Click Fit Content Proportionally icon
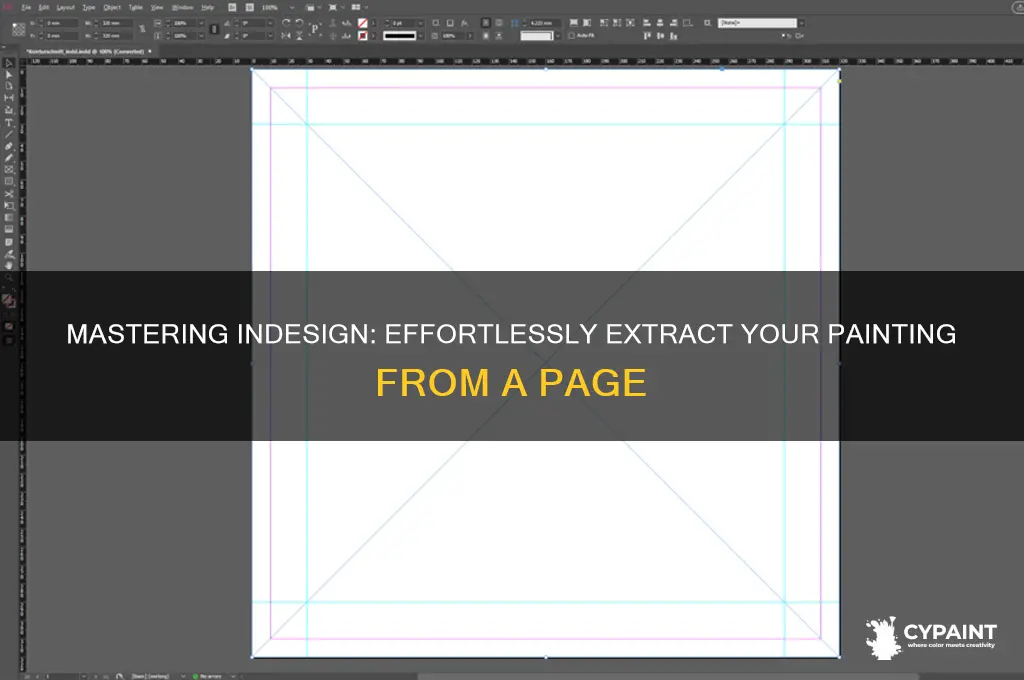The width and height of the screenshot is (1024, 680). click(587, 23)
